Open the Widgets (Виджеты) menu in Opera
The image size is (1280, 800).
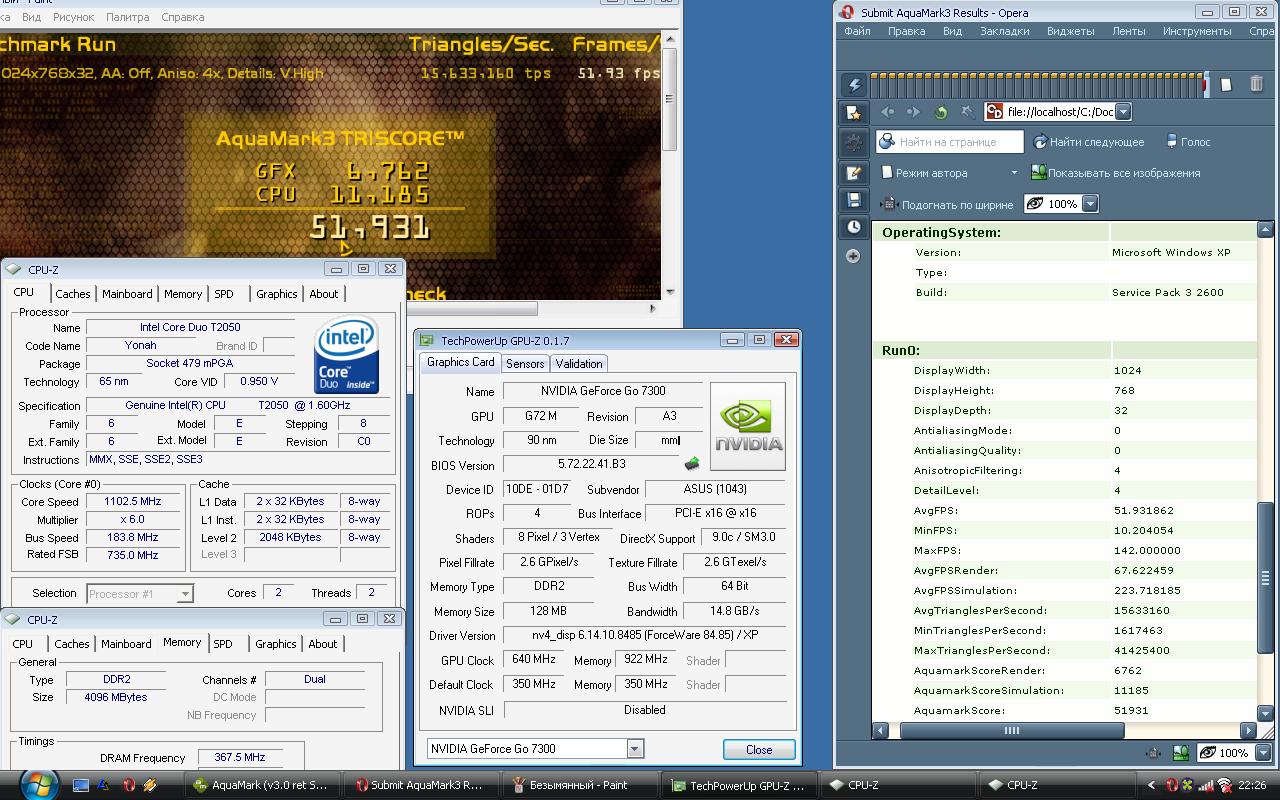coord(1070,31)
